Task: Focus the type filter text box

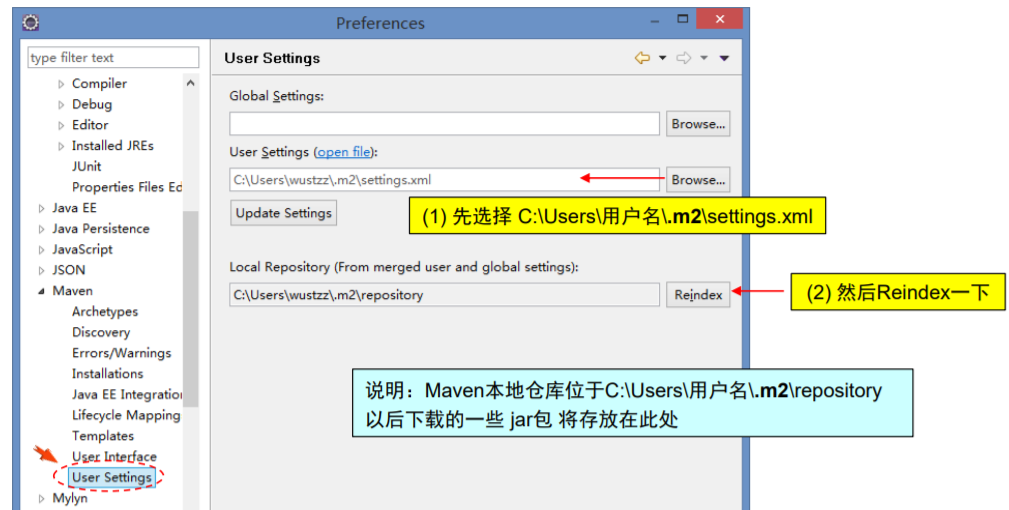Action: (x=113, y=57)
